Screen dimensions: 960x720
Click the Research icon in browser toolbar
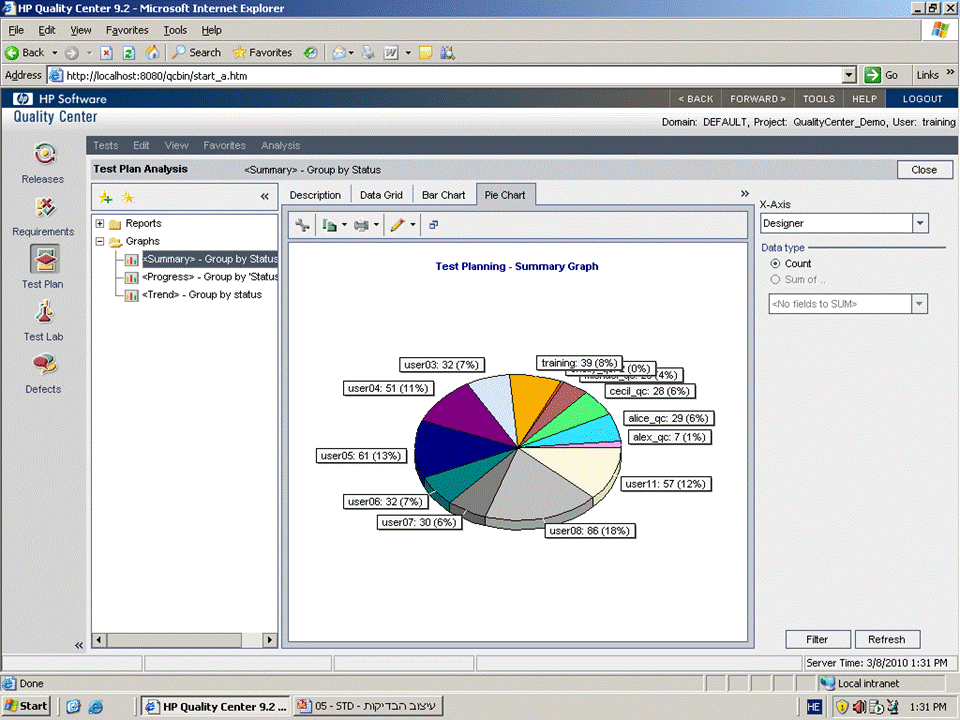(x=448, y=53)
